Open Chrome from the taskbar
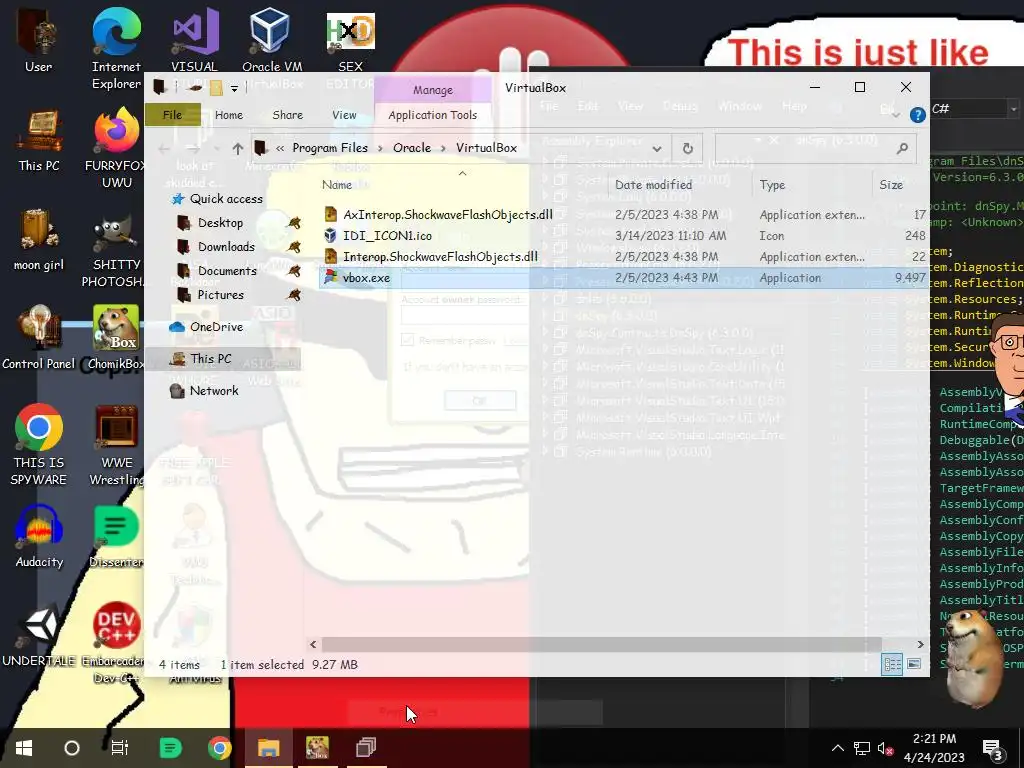This screenshot has height=768, width=1024. coord(219,748)
